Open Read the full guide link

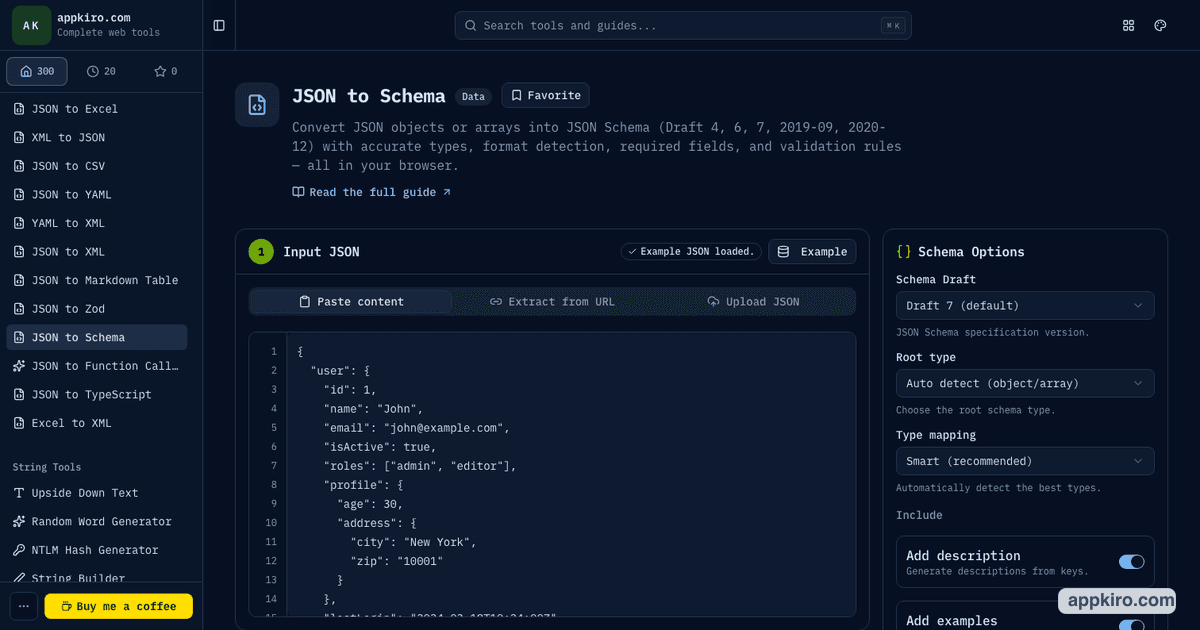(x=372, y=192)
